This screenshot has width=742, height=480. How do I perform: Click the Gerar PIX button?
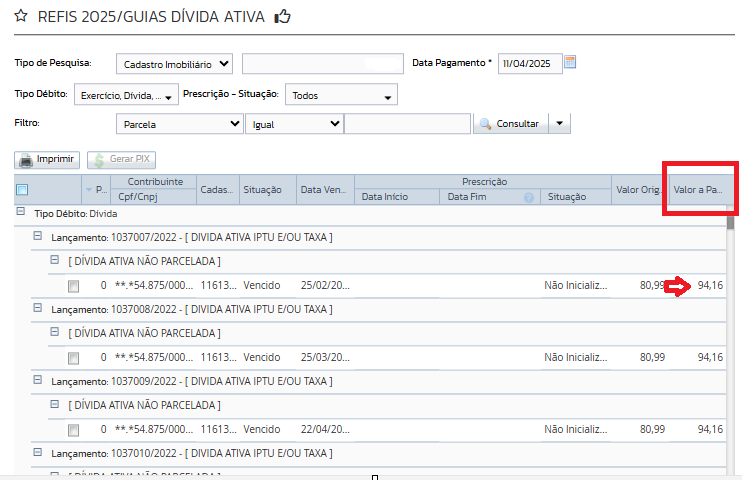[x=122, y=160]
